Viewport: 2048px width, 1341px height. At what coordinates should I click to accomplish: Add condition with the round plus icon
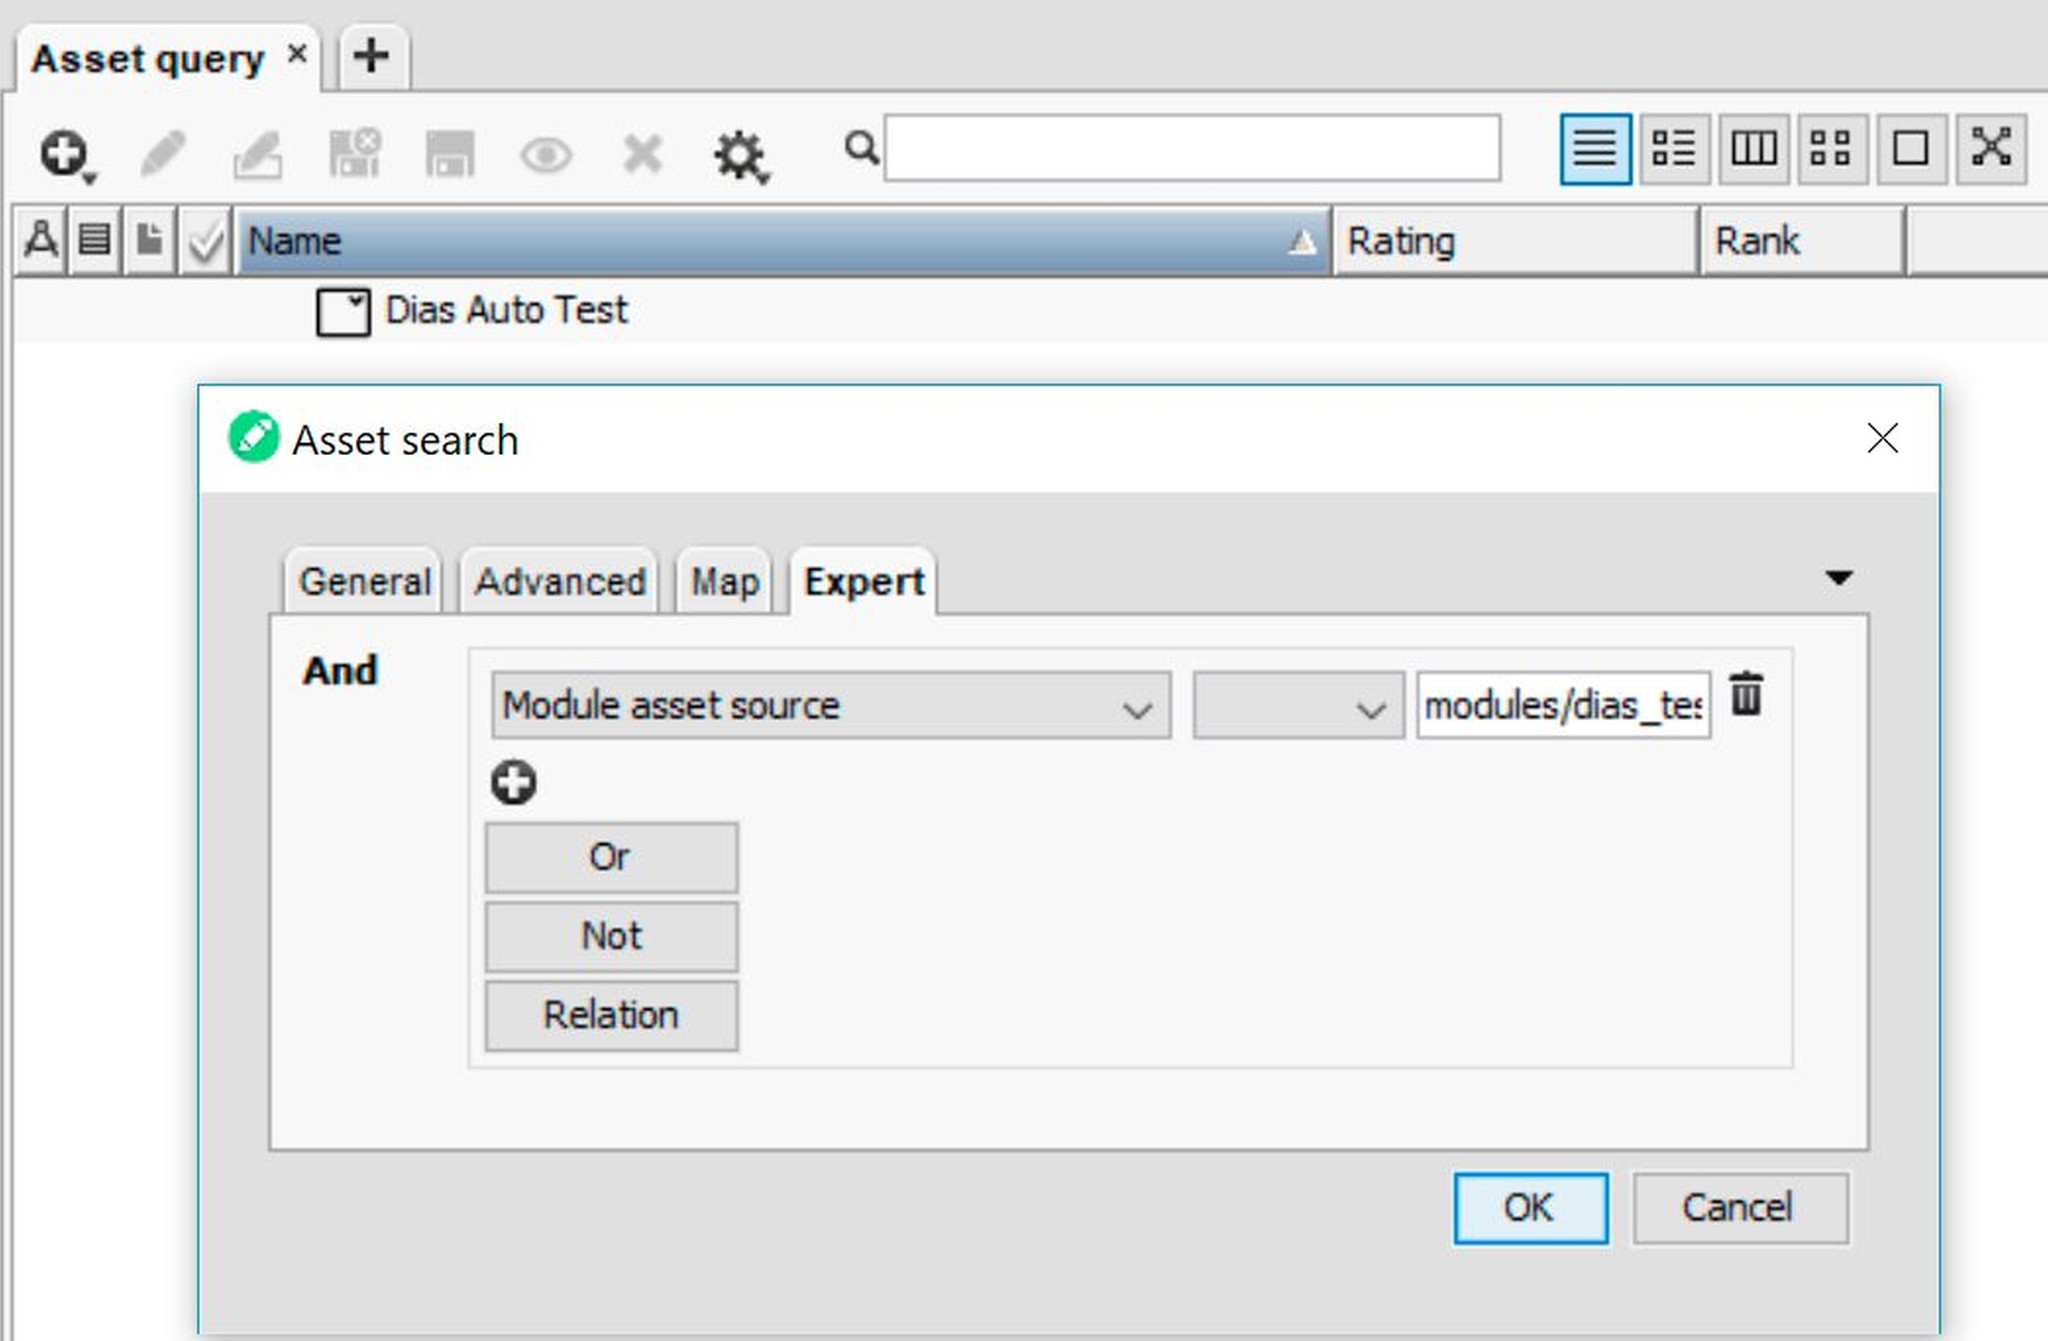point(513,782)
